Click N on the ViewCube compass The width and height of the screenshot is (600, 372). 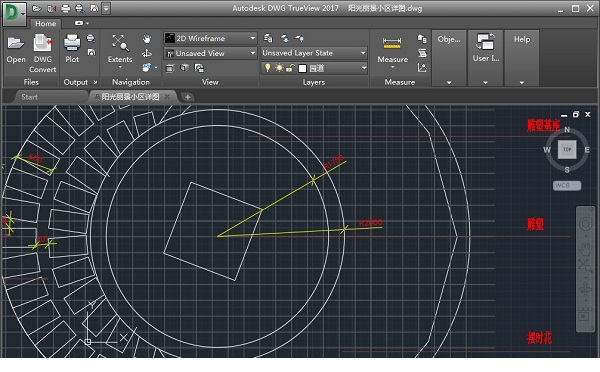click(567, 130)
